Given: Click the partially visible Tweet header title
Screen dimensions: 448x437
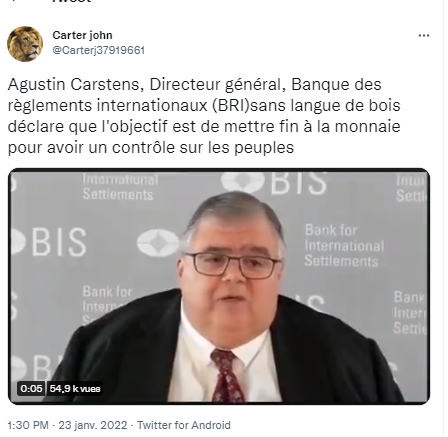Looking at the screenshot, I should pos(72,2).
